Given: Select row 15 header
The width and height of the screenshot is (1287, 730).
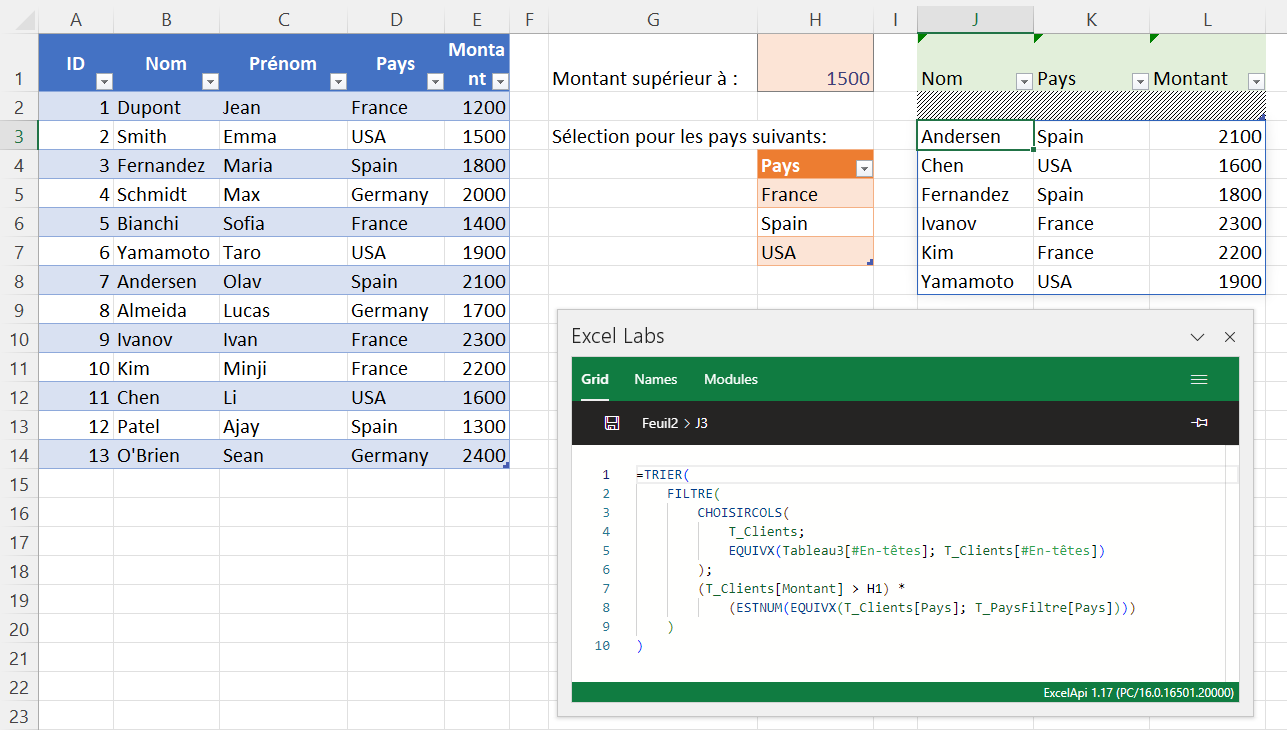Looking at the screenshot, I should (19, 484).
